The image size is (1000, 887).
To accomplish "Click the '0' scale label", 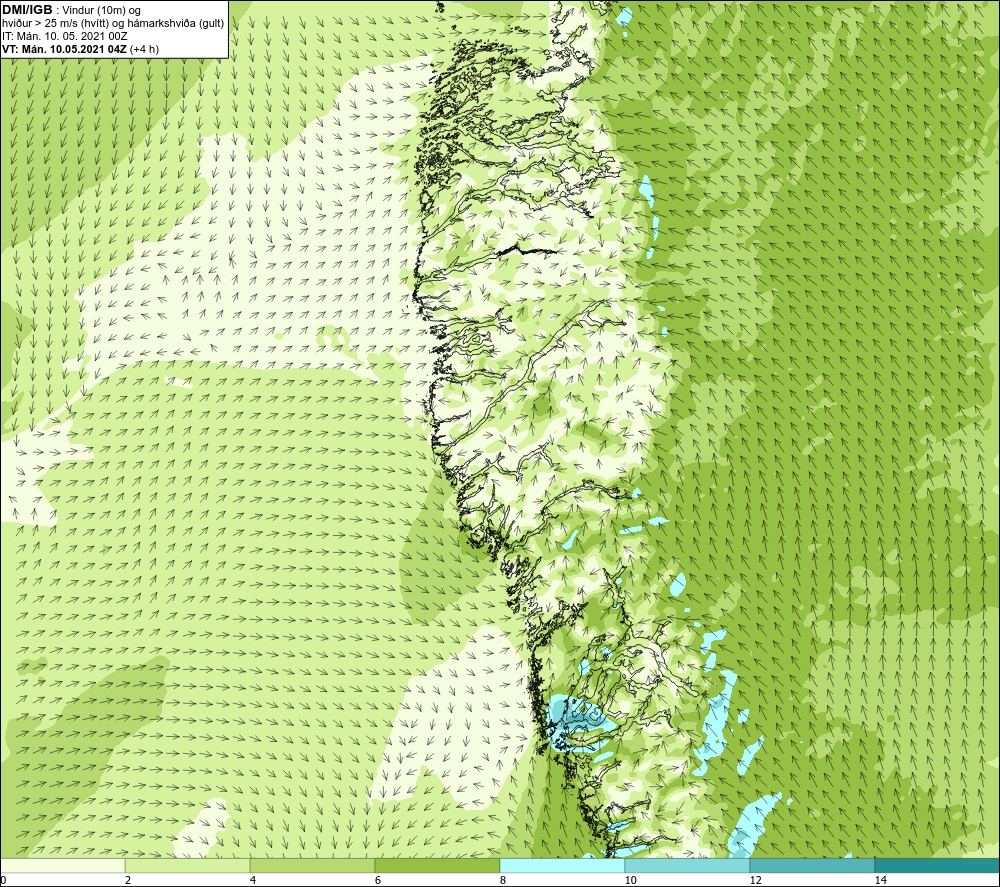I will [x=3, y=881].
